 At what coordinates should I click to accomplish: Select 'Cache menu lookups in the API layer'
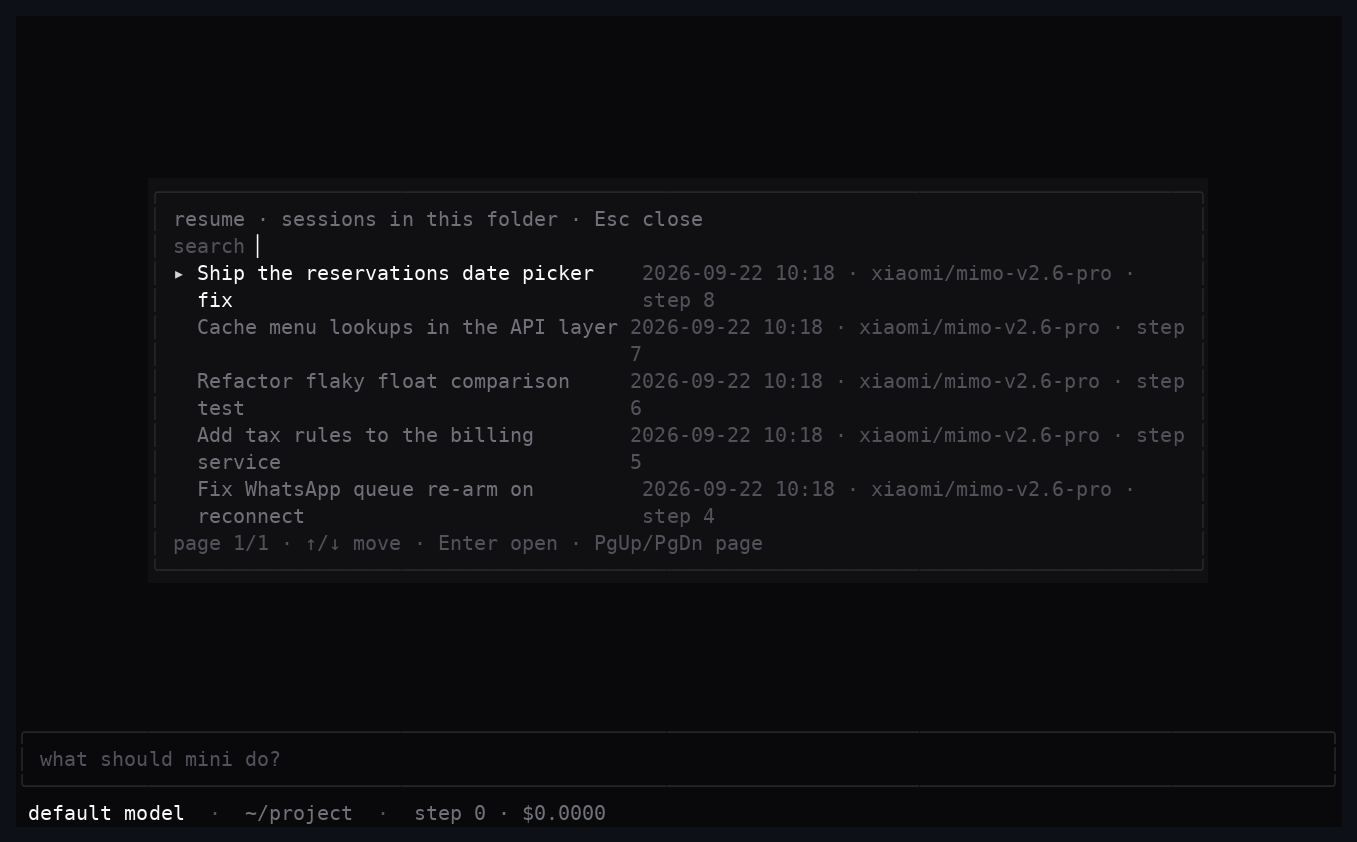(x=678, y=341)
